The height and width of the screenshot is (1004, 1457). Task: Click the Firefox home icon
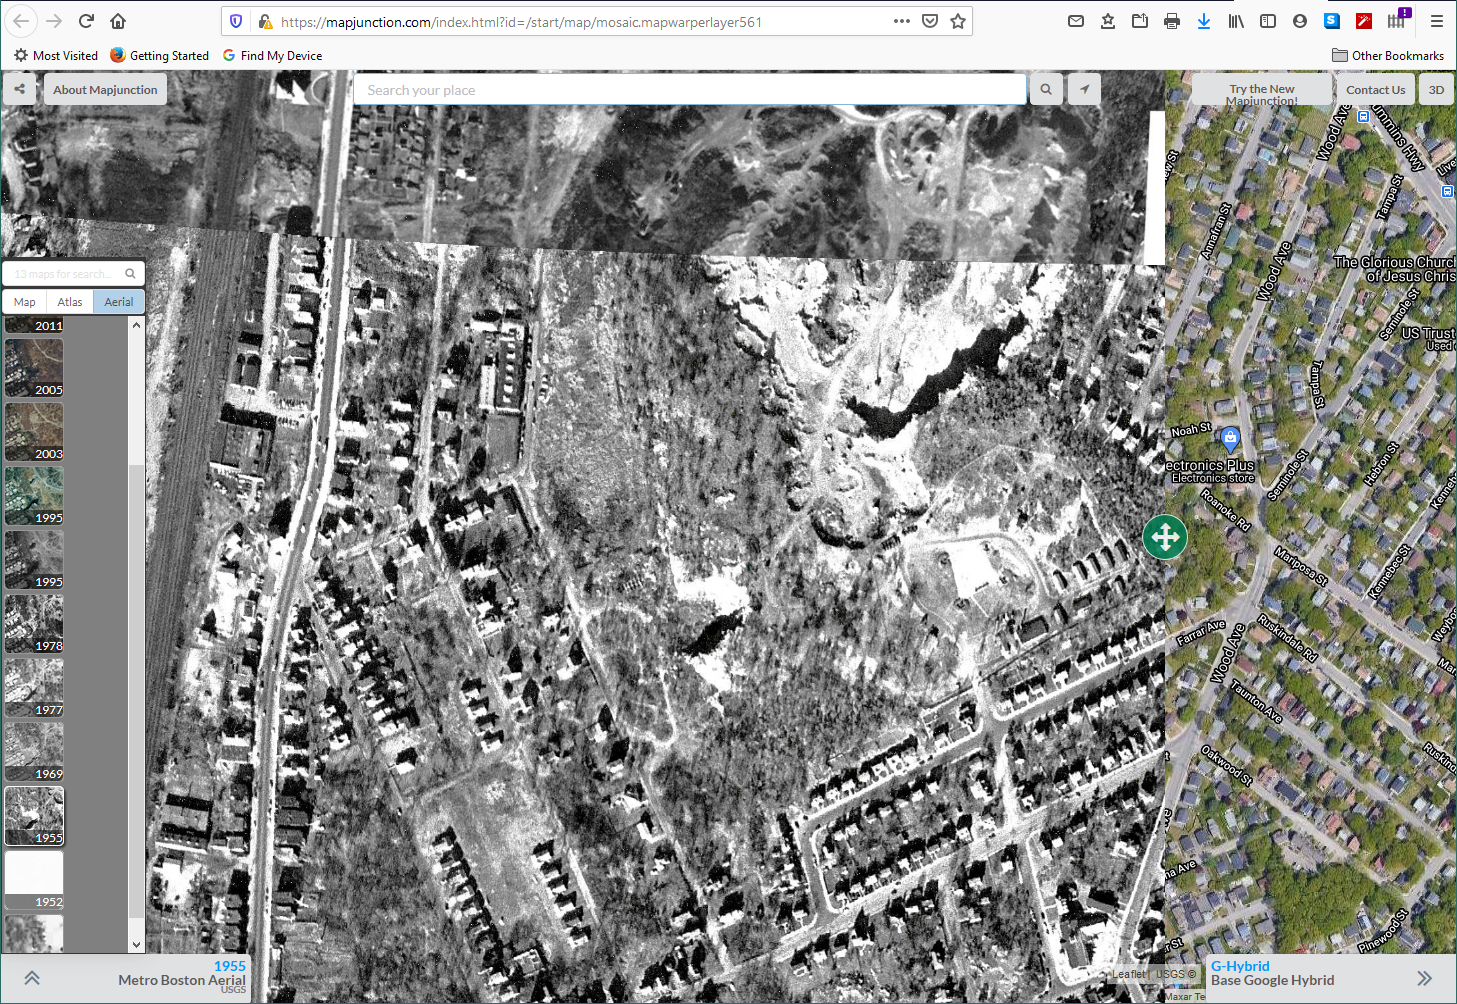tap(118, 19)
